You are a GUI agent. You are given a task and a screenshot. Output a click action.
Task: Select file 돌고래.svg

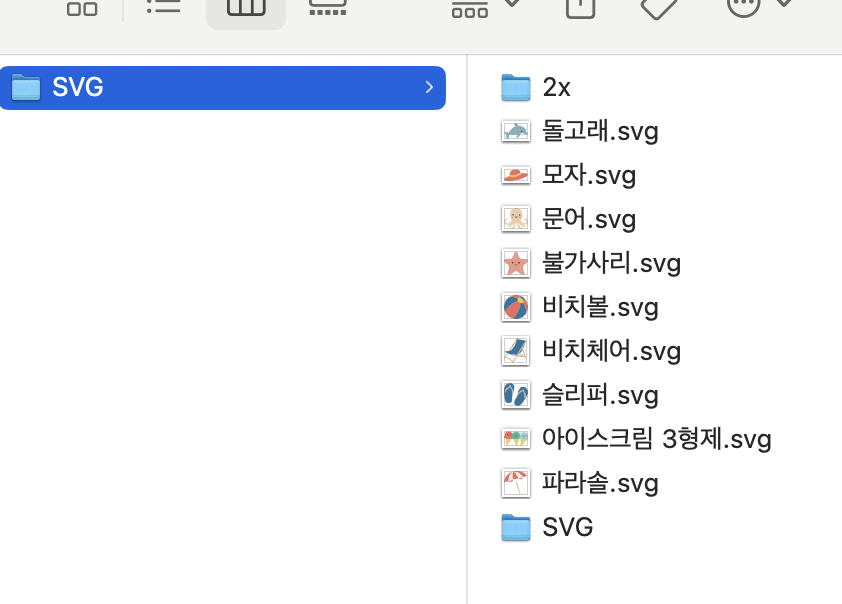(600, 131)
